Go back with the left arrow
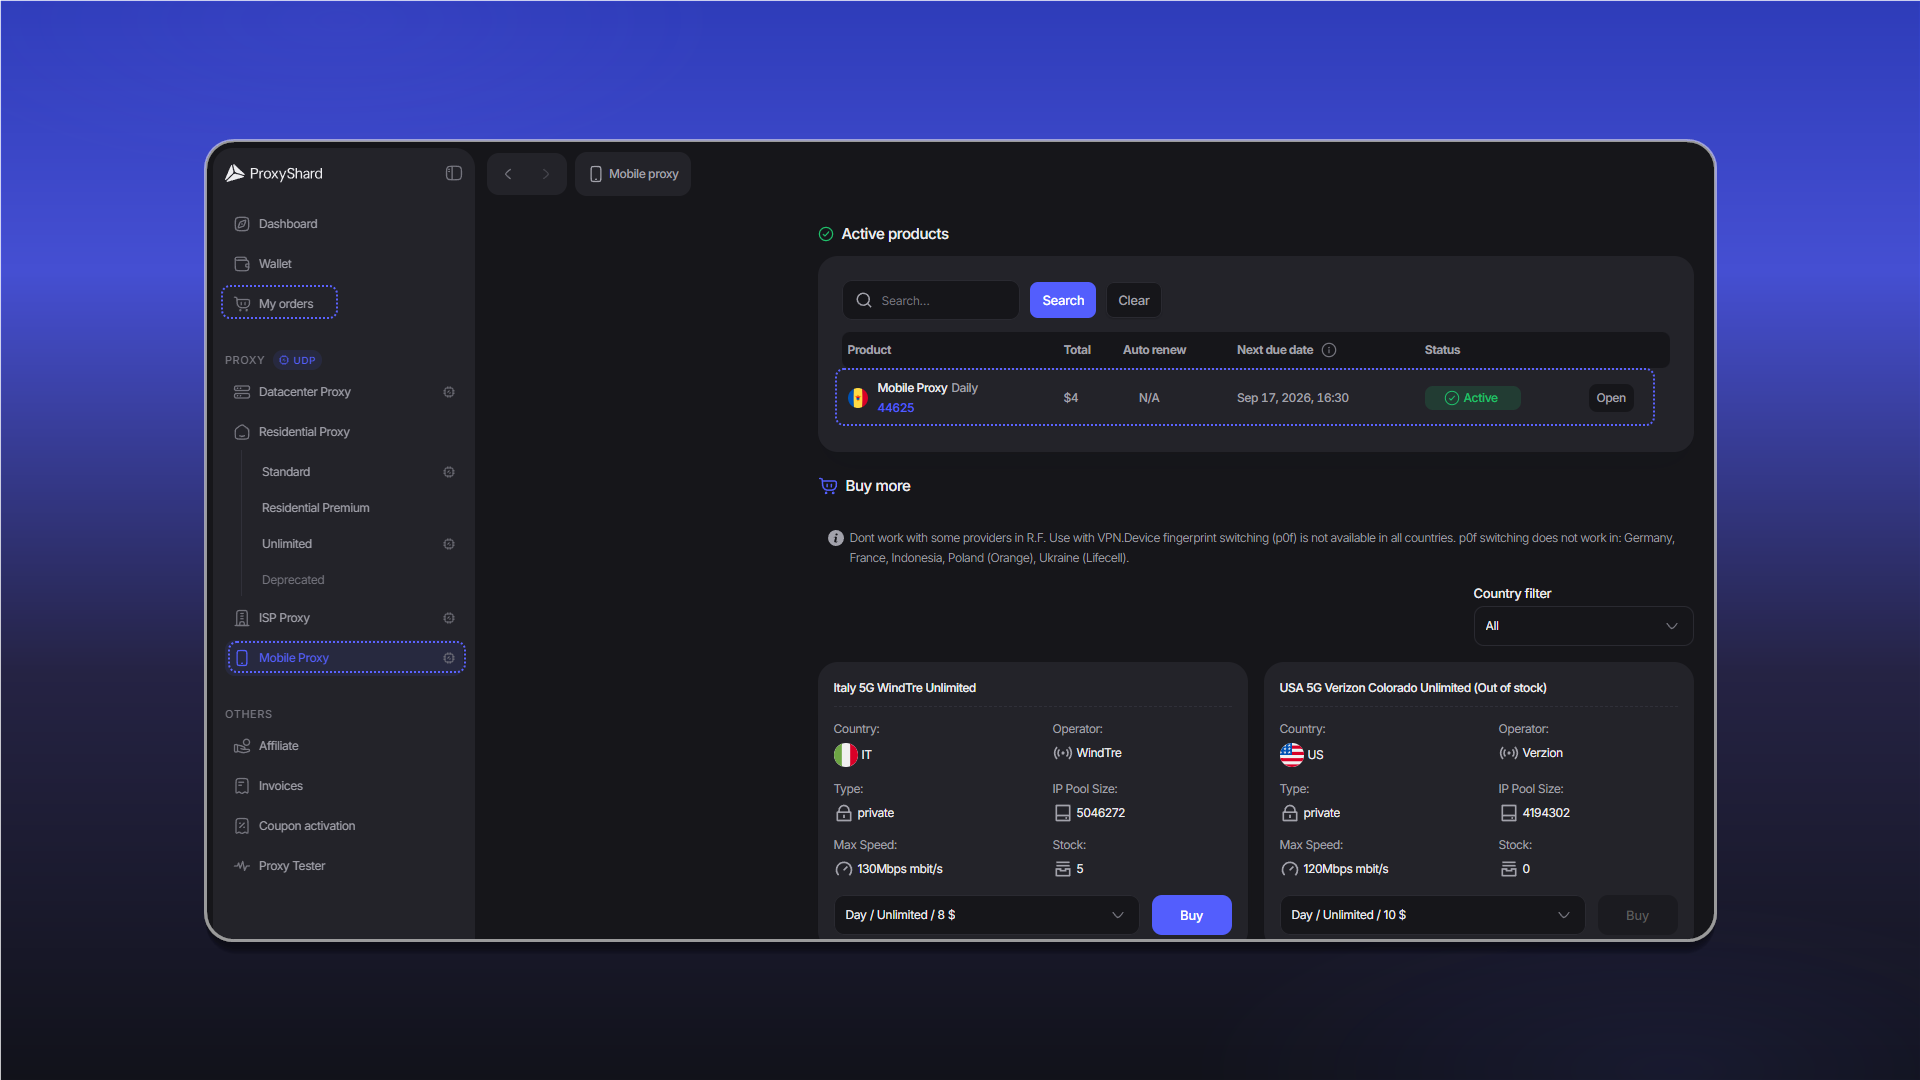This screenshot has width=1920, height=1080. [508, 174]
